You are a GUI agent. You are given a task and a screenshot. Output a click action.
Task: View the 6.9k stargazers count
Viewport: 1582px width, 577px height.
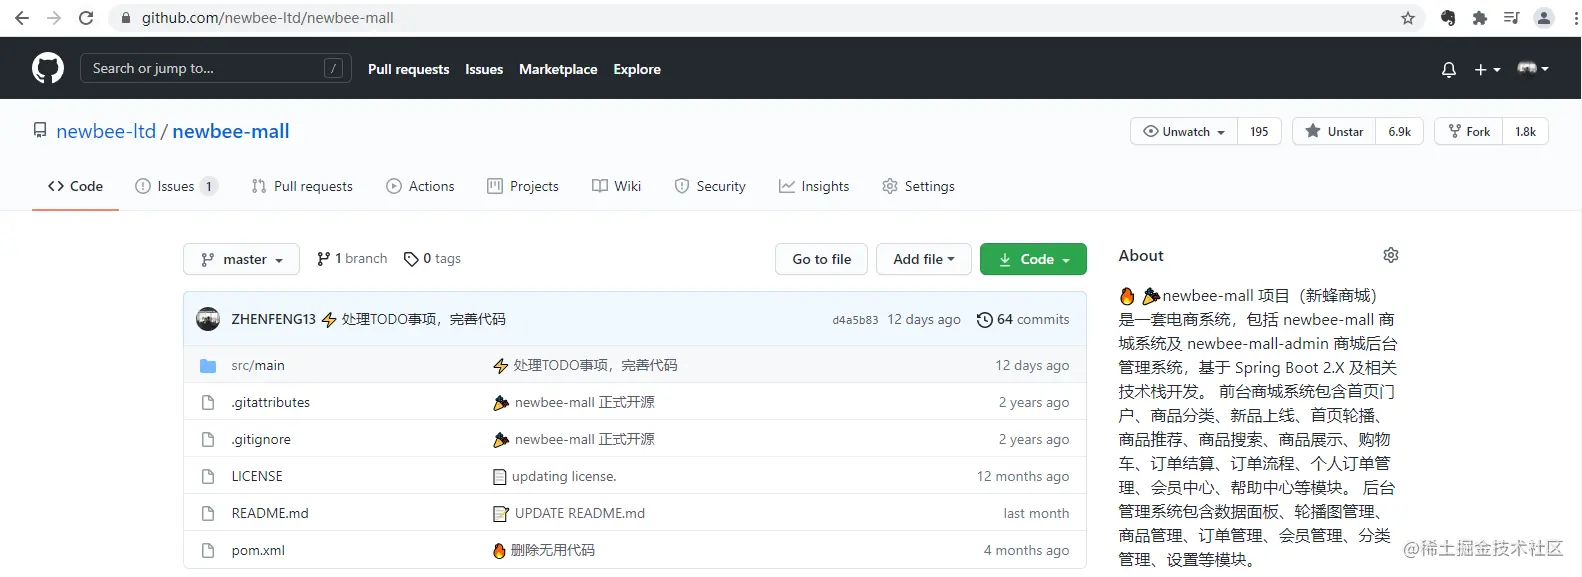[x=1400, y=131]
